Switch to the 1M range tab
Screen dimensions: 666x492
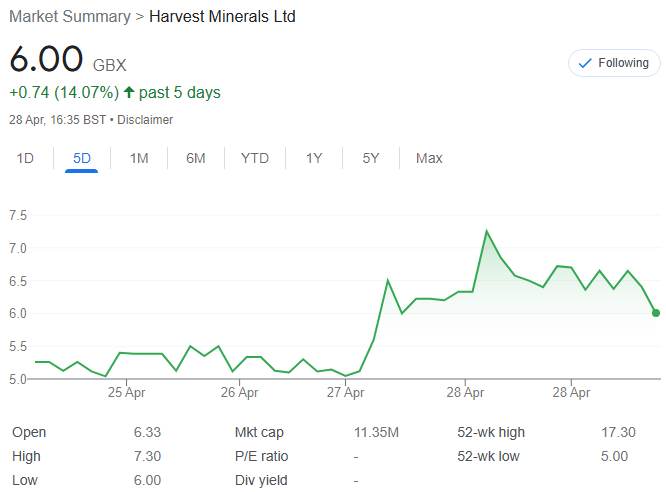point(139,158)
